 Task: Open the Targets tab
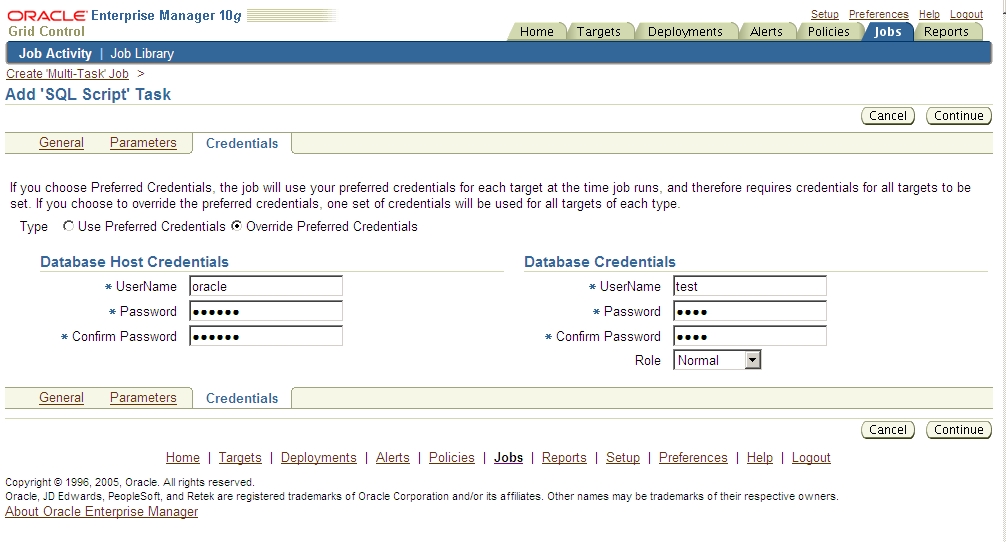[598, 31]
